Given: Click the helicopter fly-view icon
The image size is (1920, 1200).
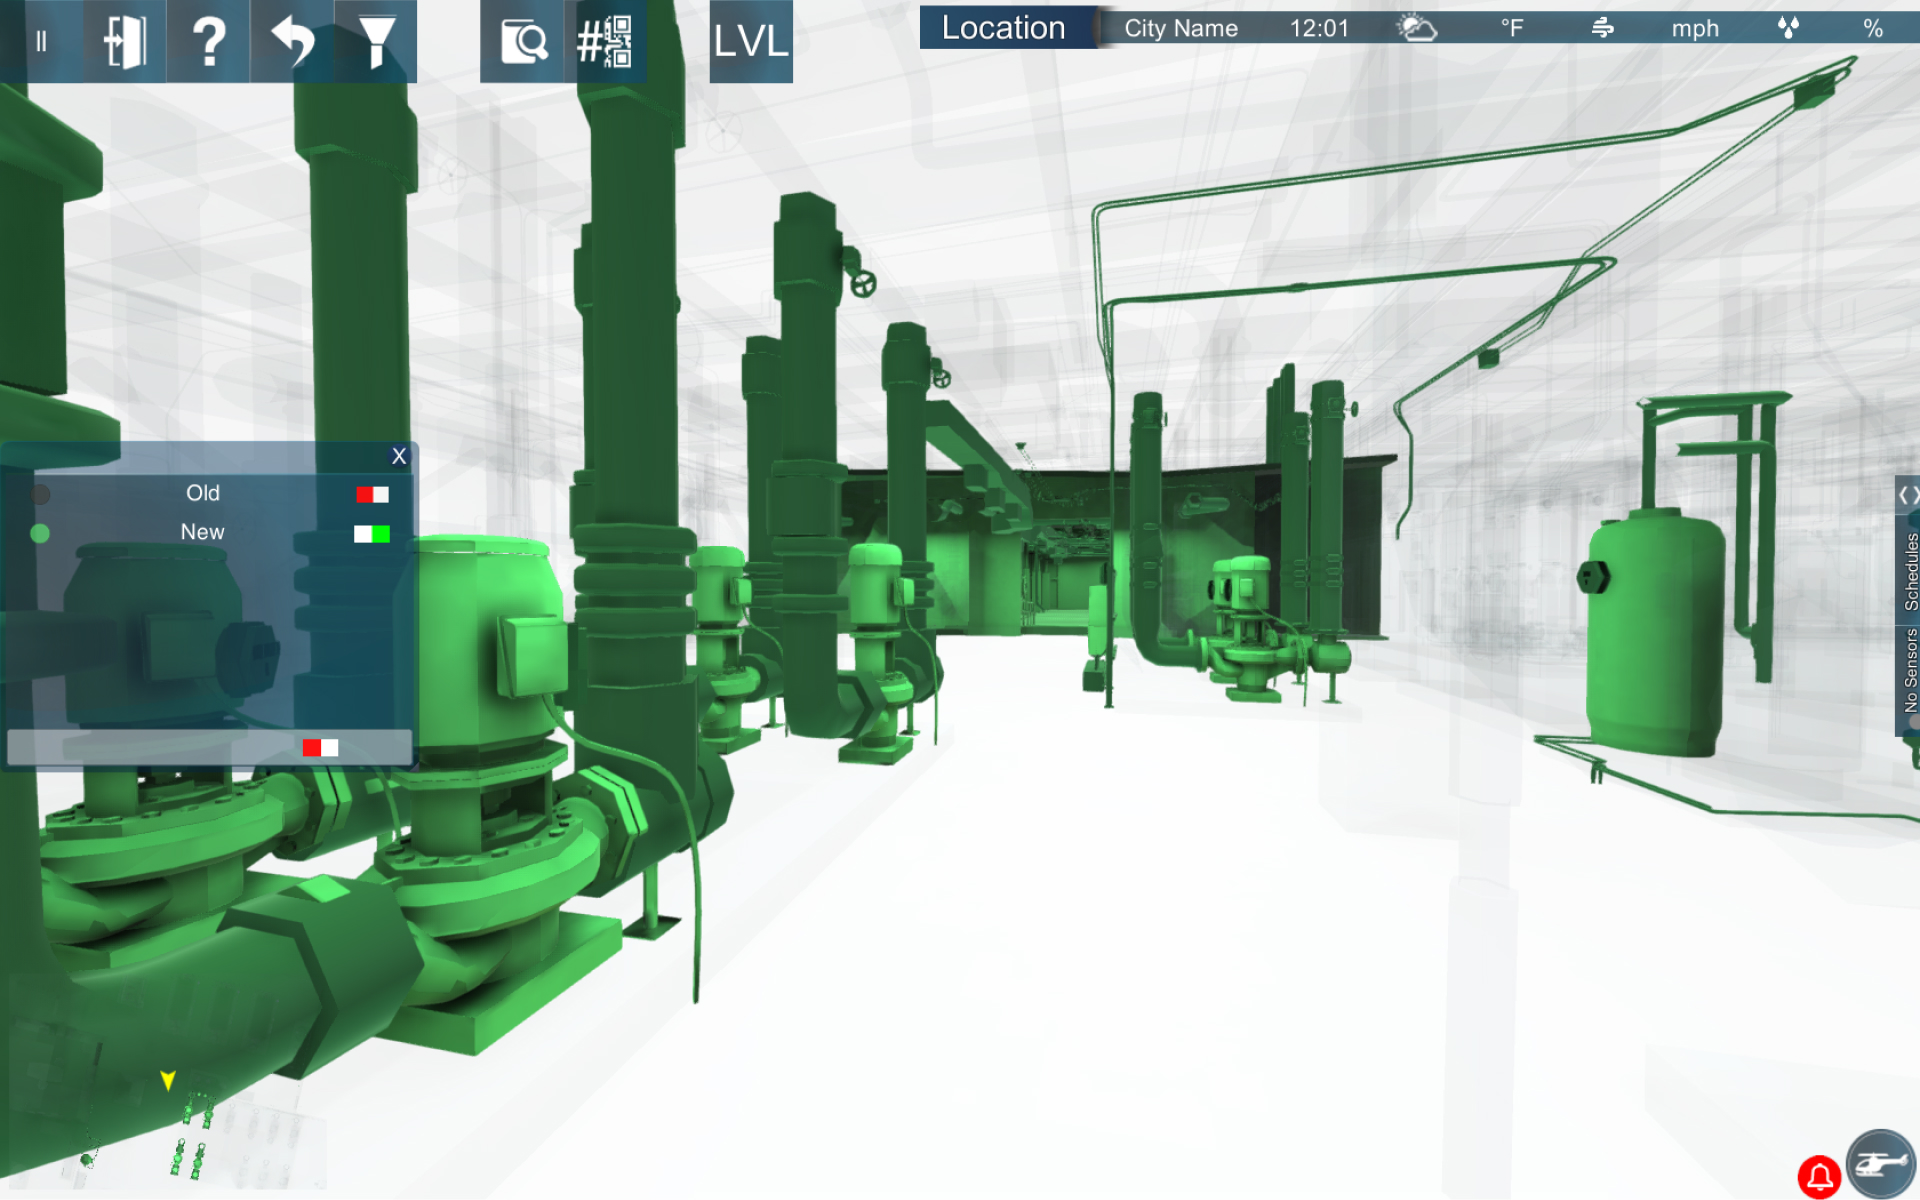Looking at the screenshot, I should [x=1881, y=1164].
